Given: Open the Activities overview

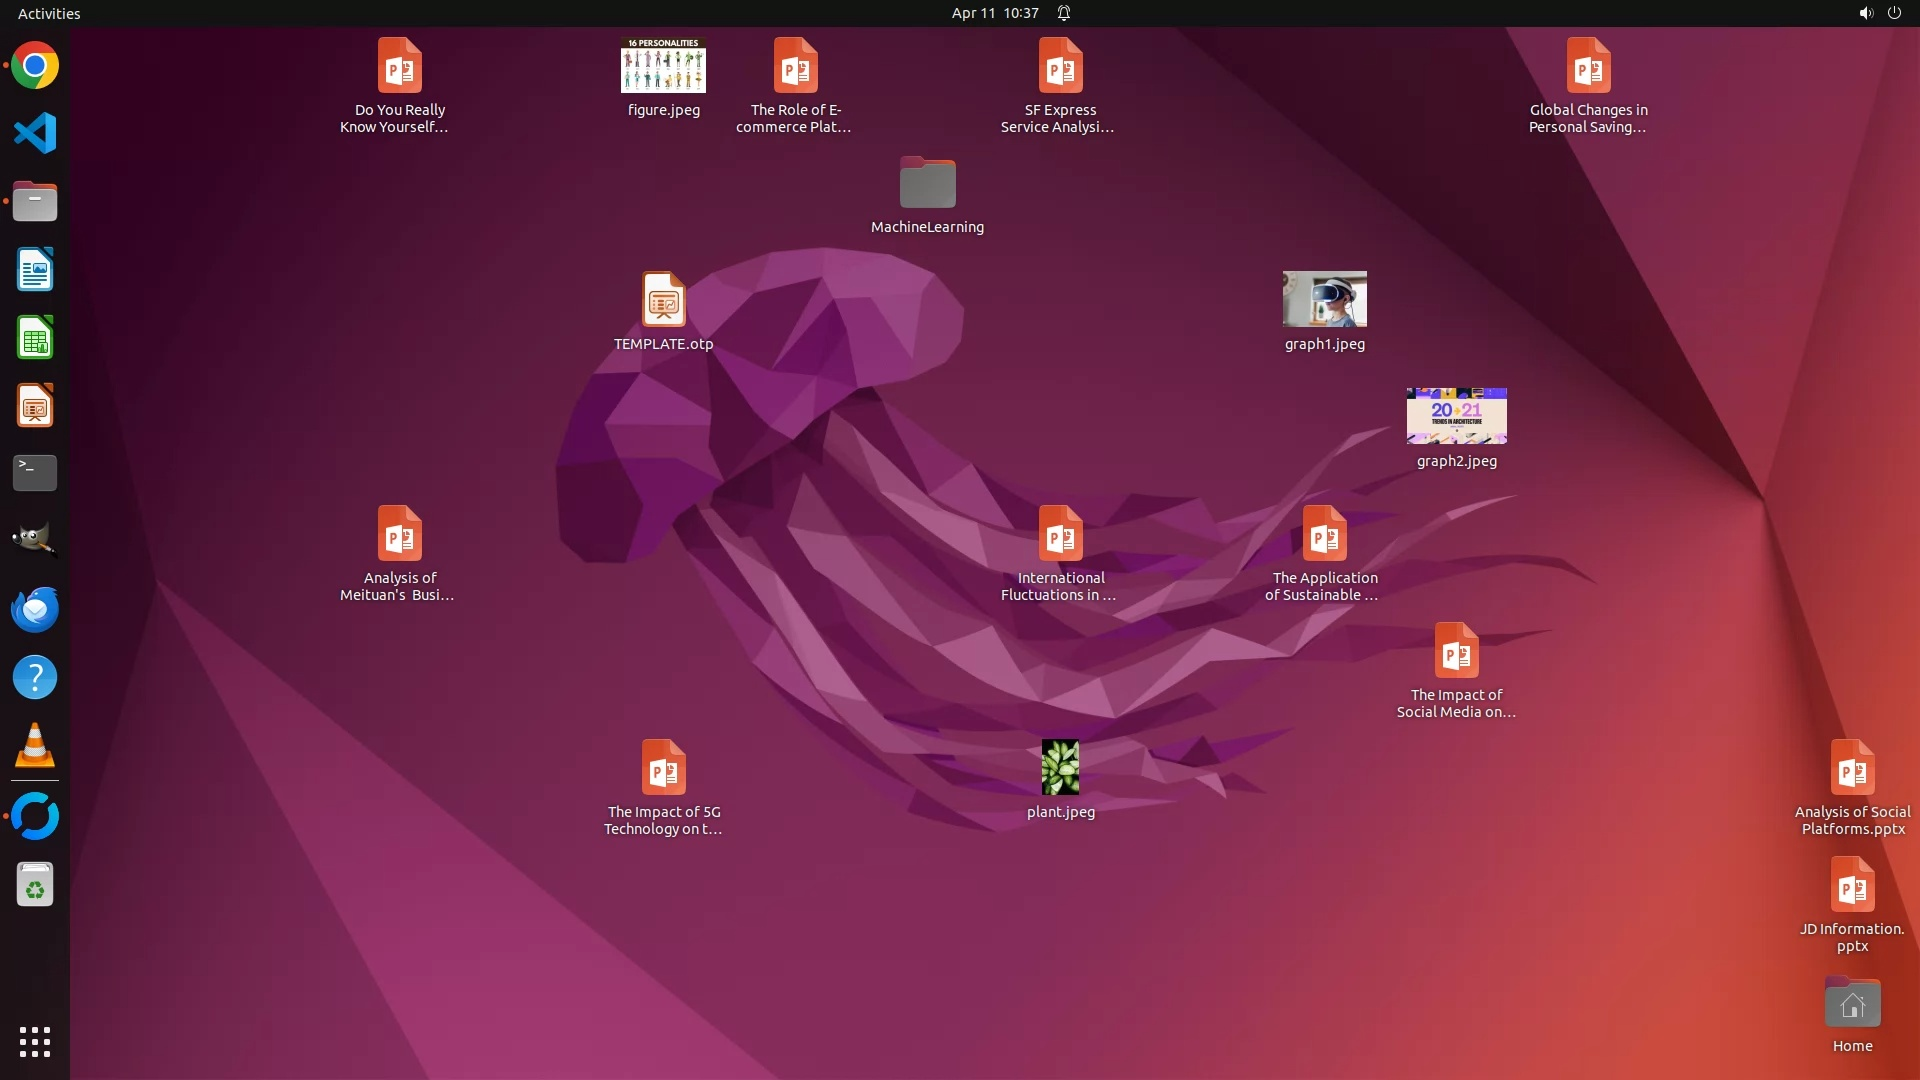Looking at the screenshot, I should [49, 13].
